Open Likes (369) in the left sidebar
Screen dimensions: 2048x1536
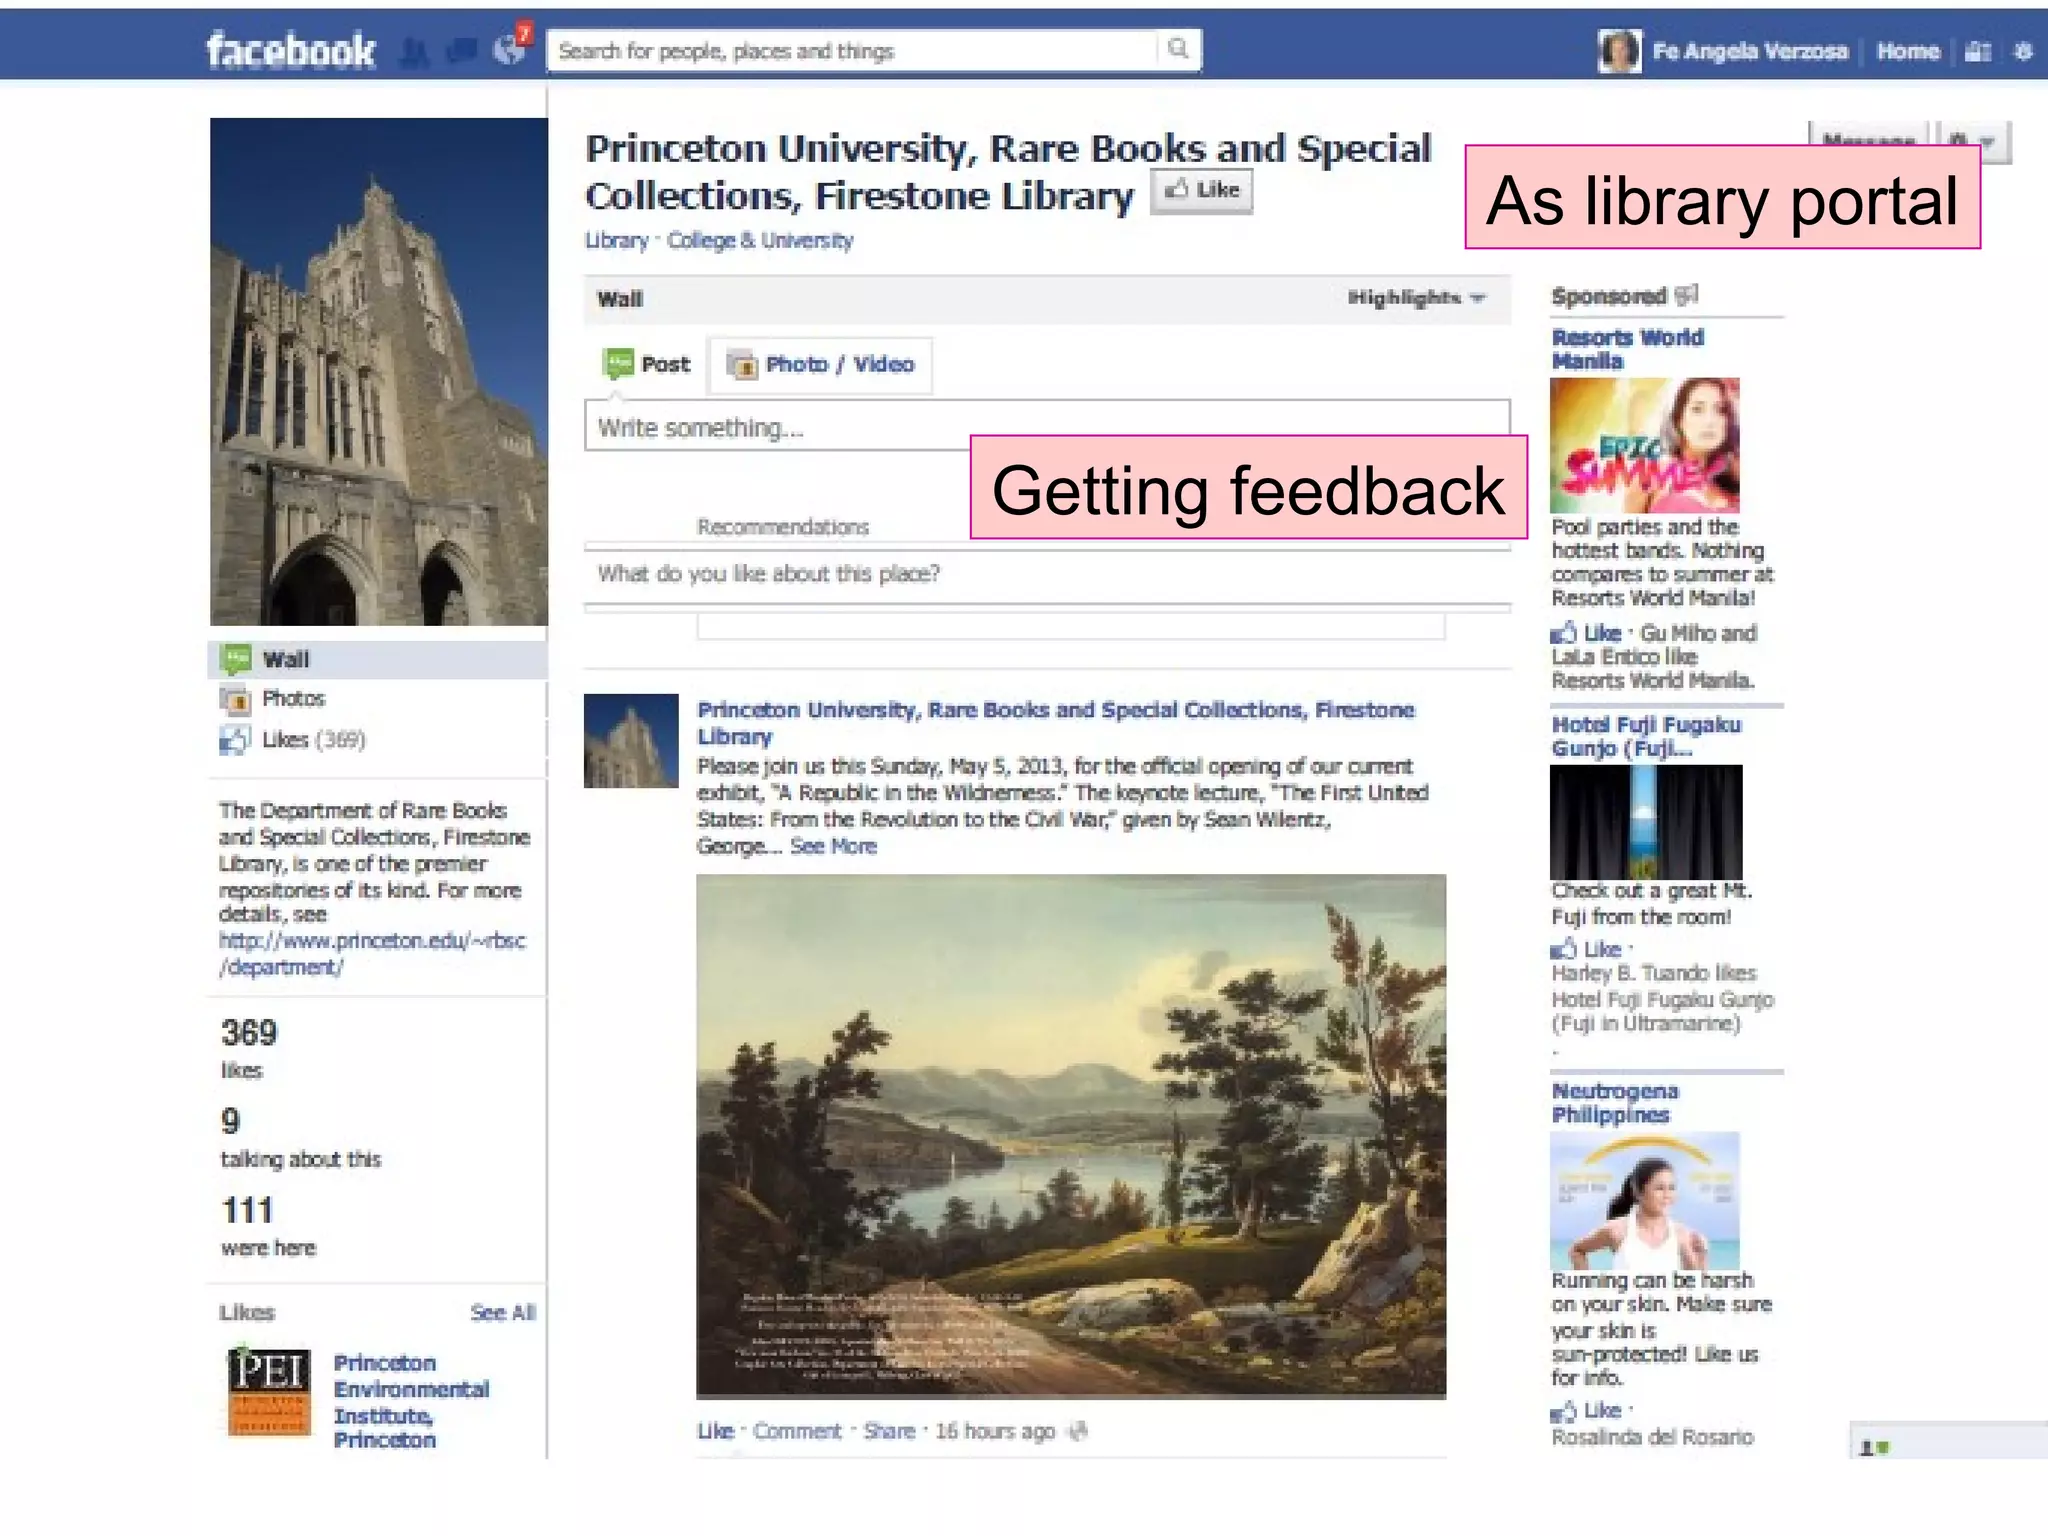(378, 740)
